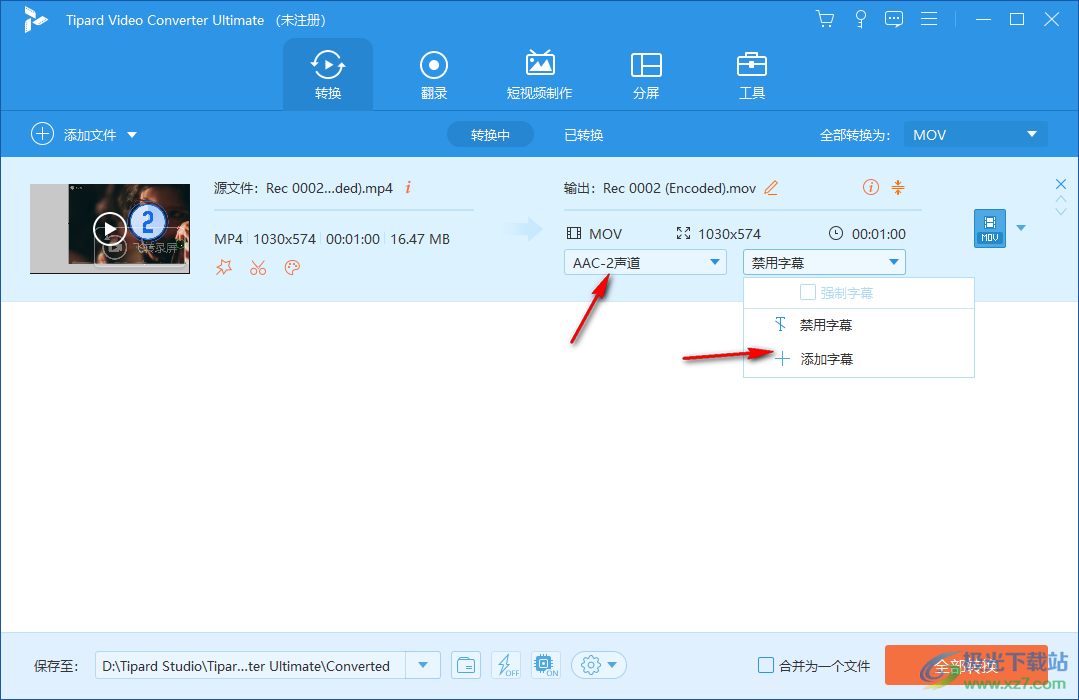This screenshot has width=1079, height=700.
Task: Open the 短视频制作 feature tab
Action: coord(540,73)
